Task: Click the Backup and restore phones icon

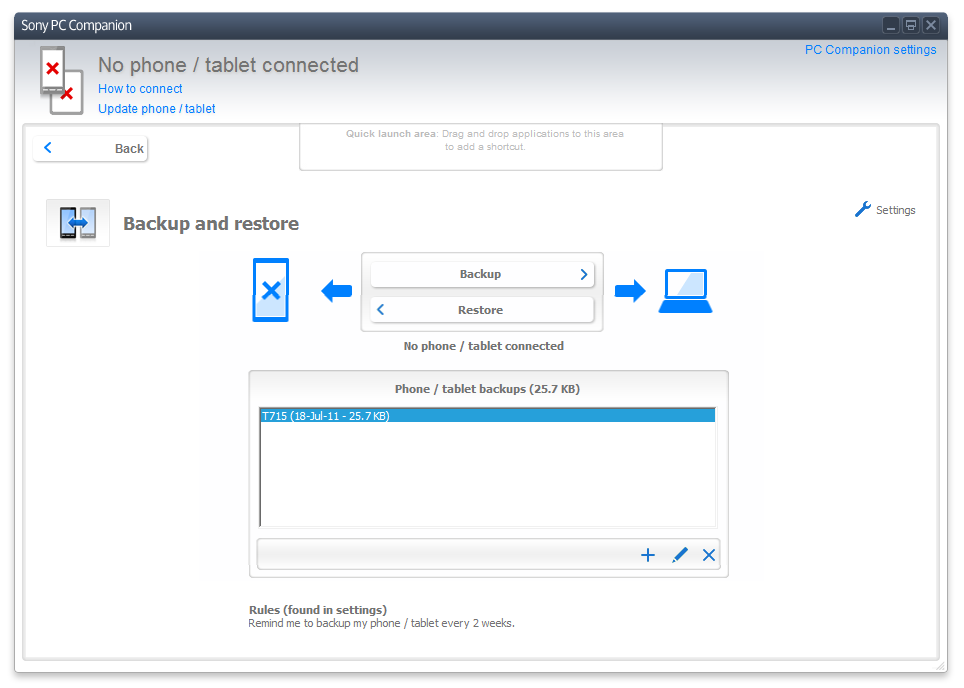Action: (78, 223)
